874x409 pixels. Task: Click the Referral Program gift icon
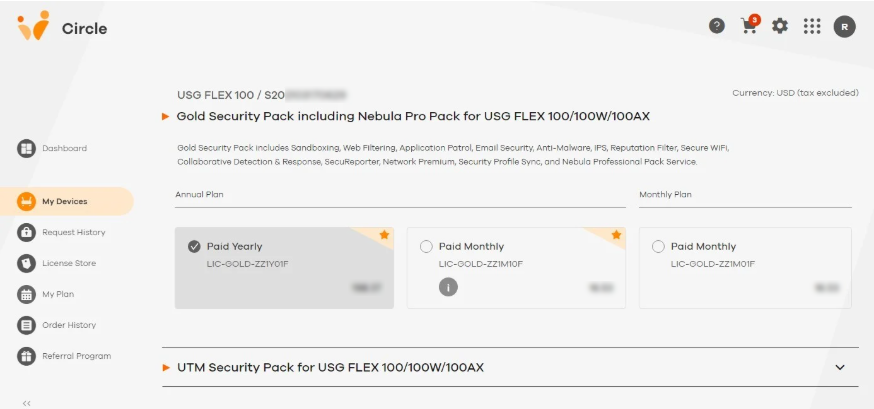[x=26, y=356]
